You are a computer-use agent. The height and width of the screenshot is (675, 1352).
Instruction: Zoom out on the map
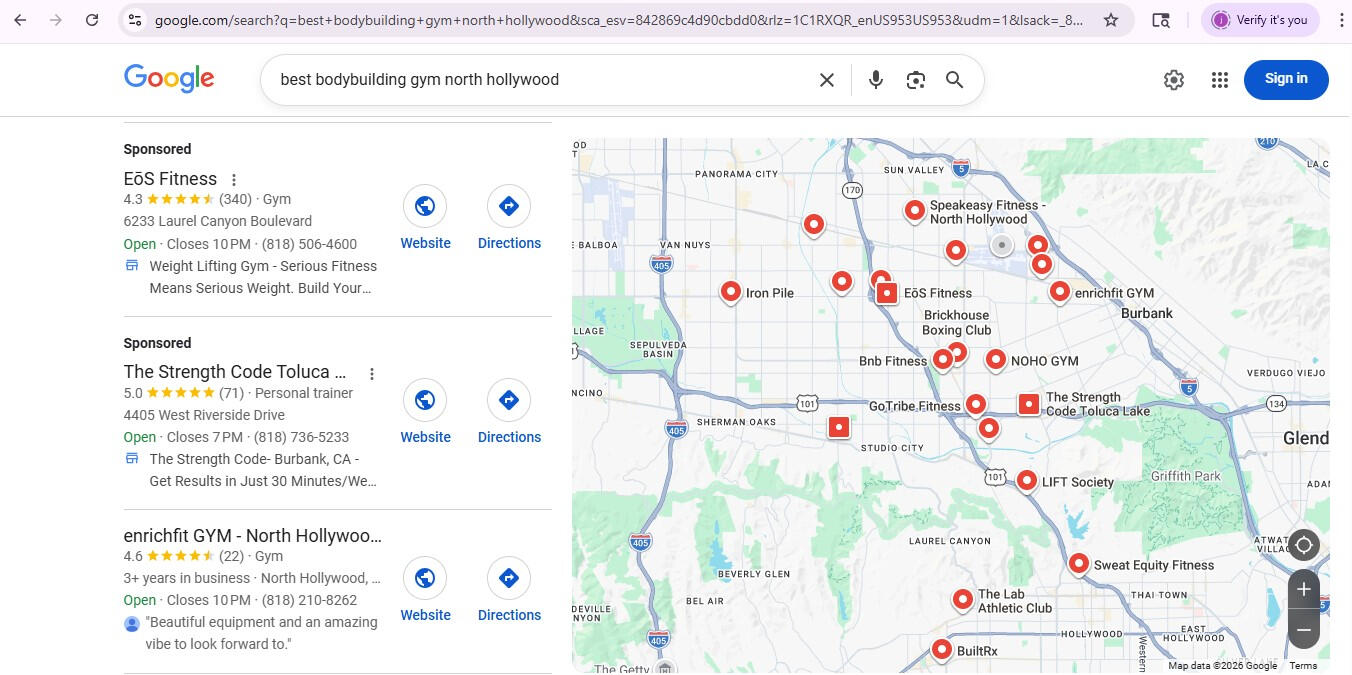(1303, 630)
